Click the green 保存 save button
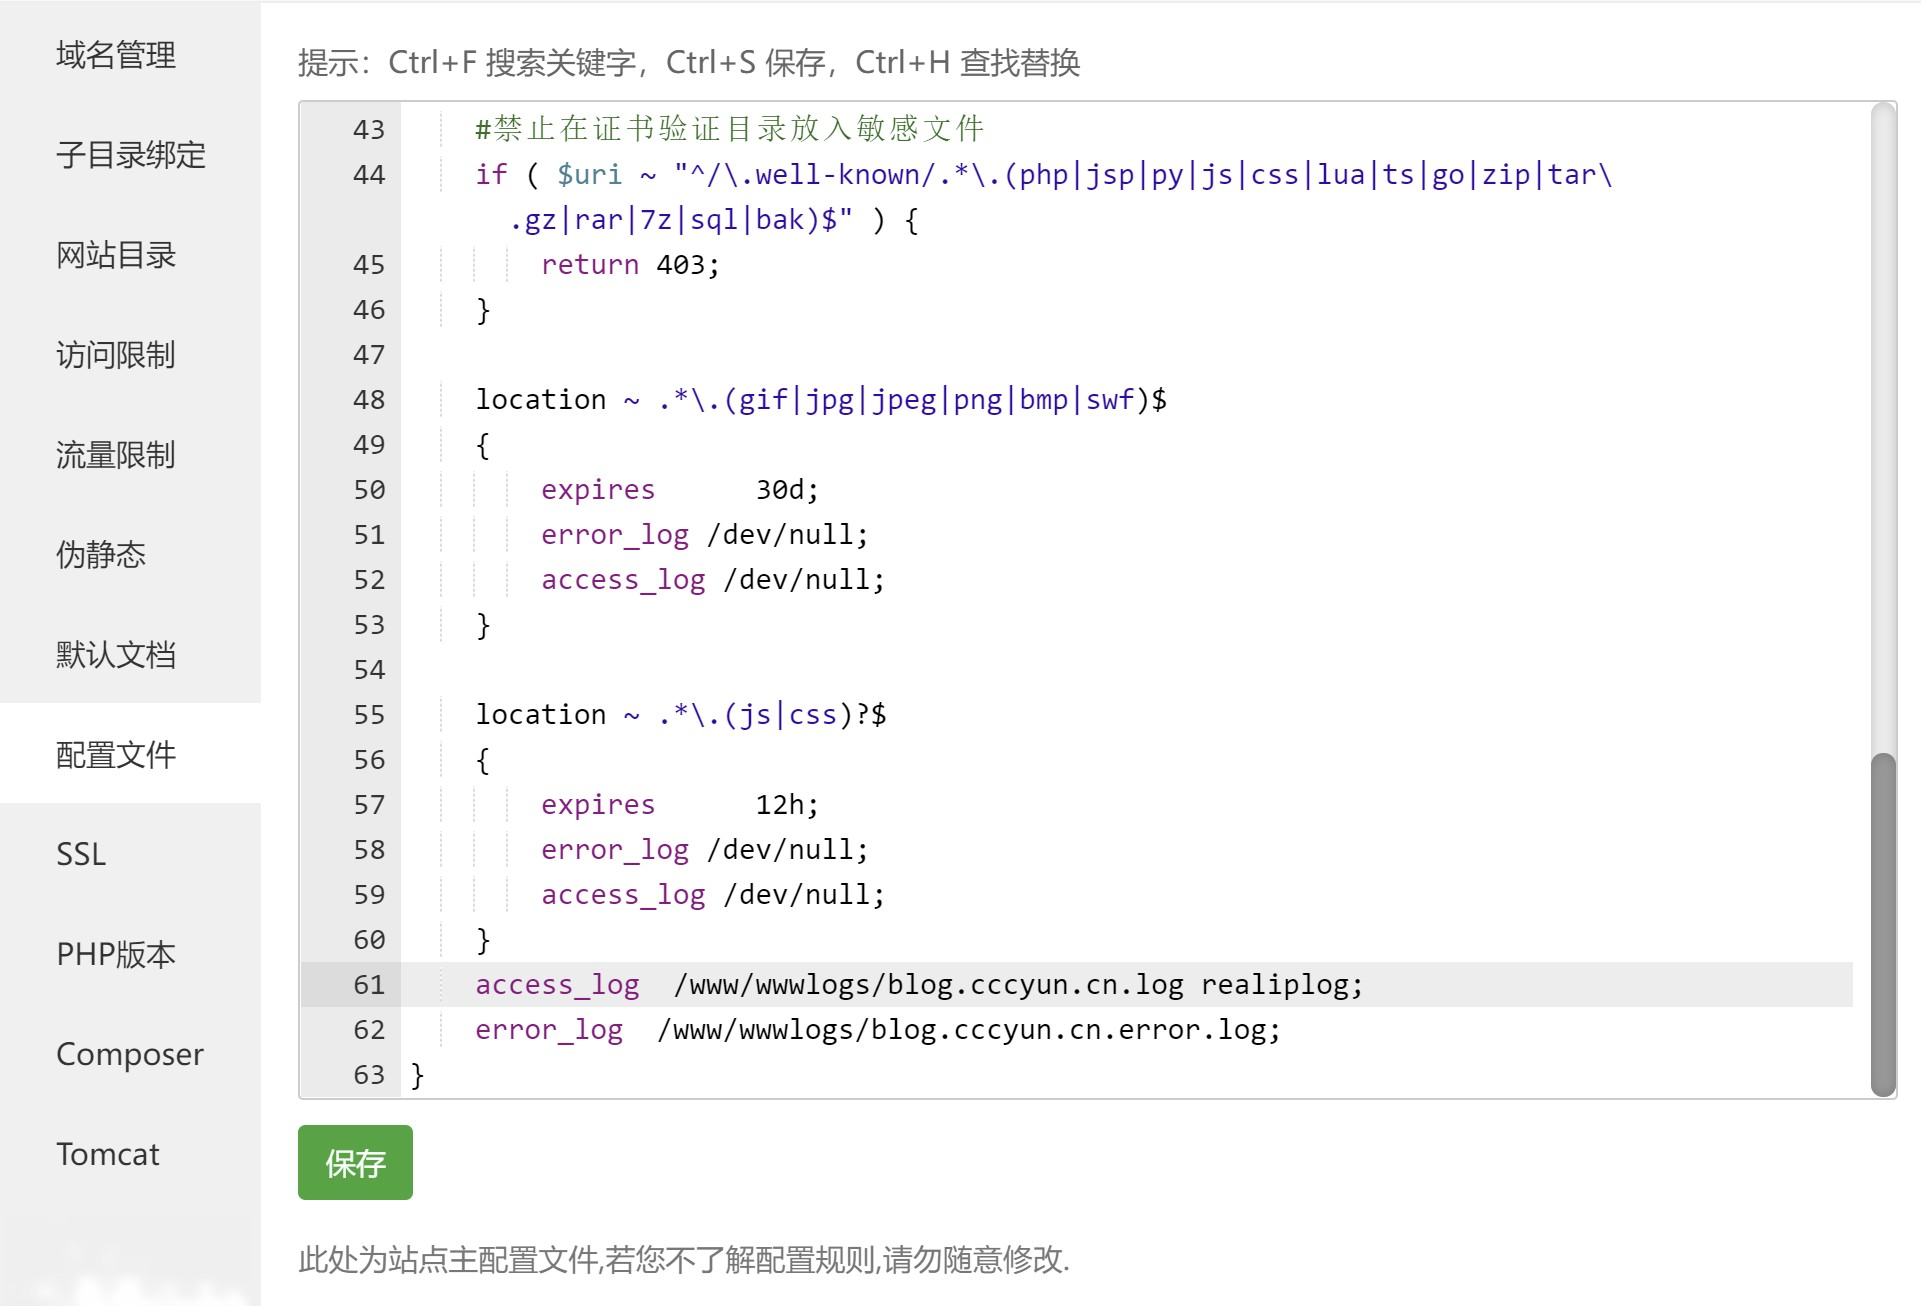 point(355,1162)
